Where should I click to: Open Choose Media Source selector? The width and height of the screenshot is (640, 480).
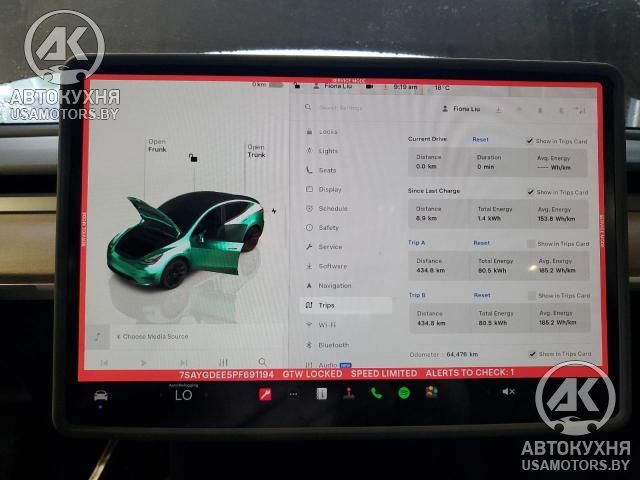[x=152, y=337]
